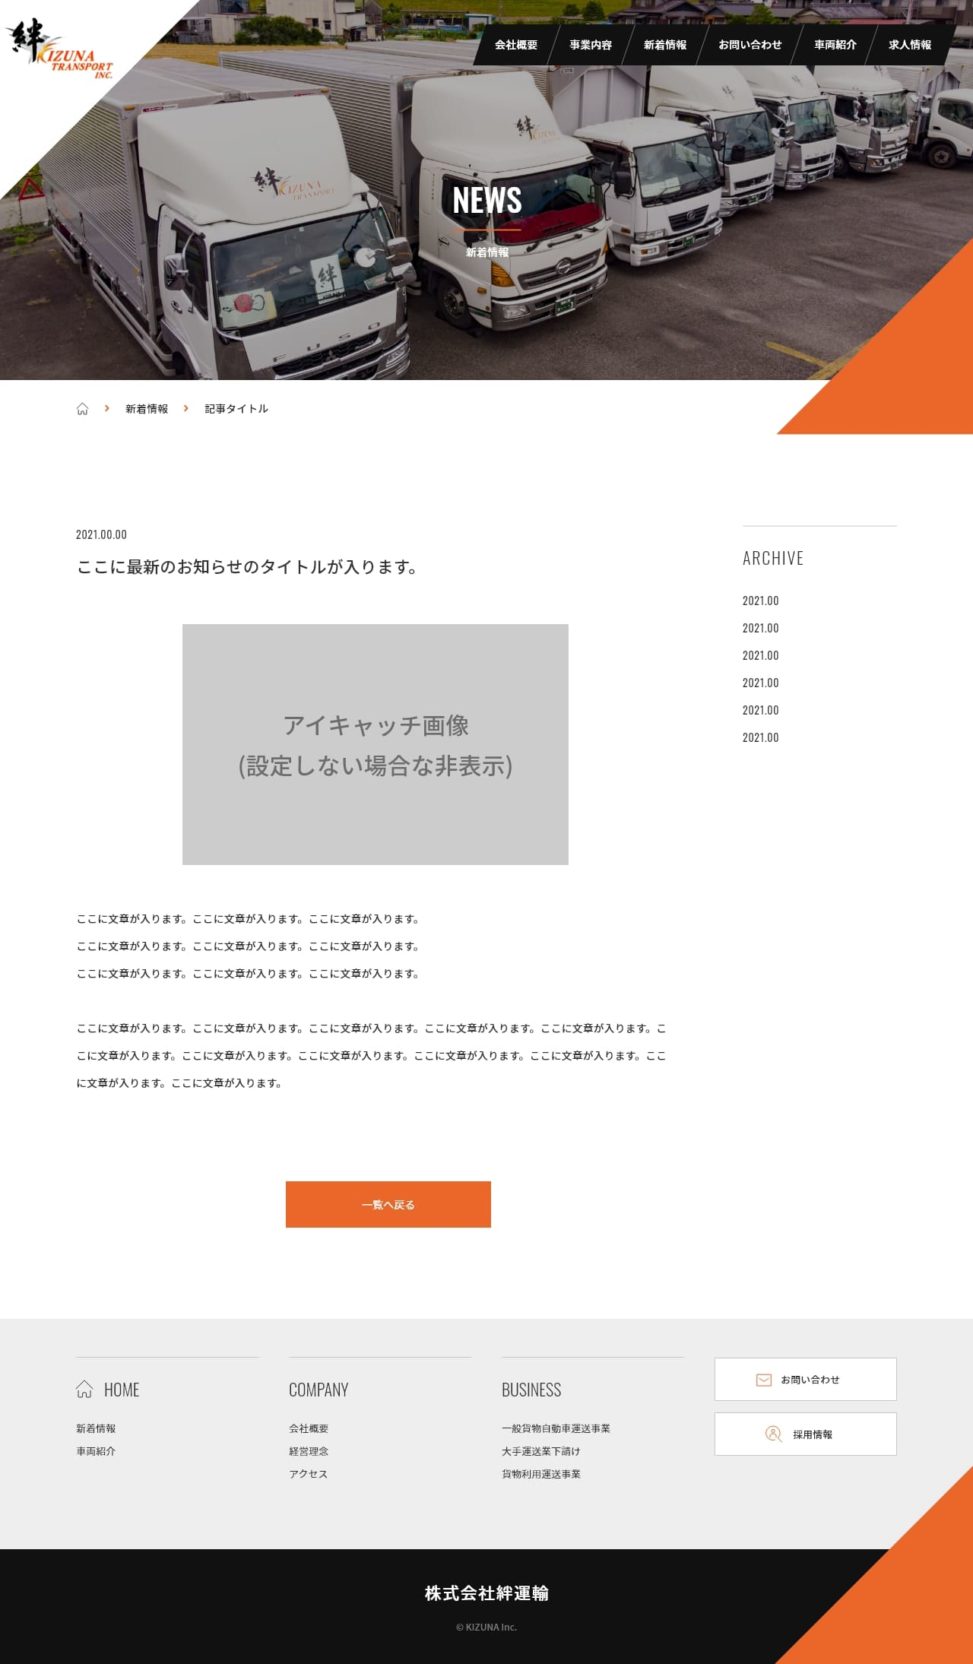Click the person icon beside 採用情報

coord(773,1434)
